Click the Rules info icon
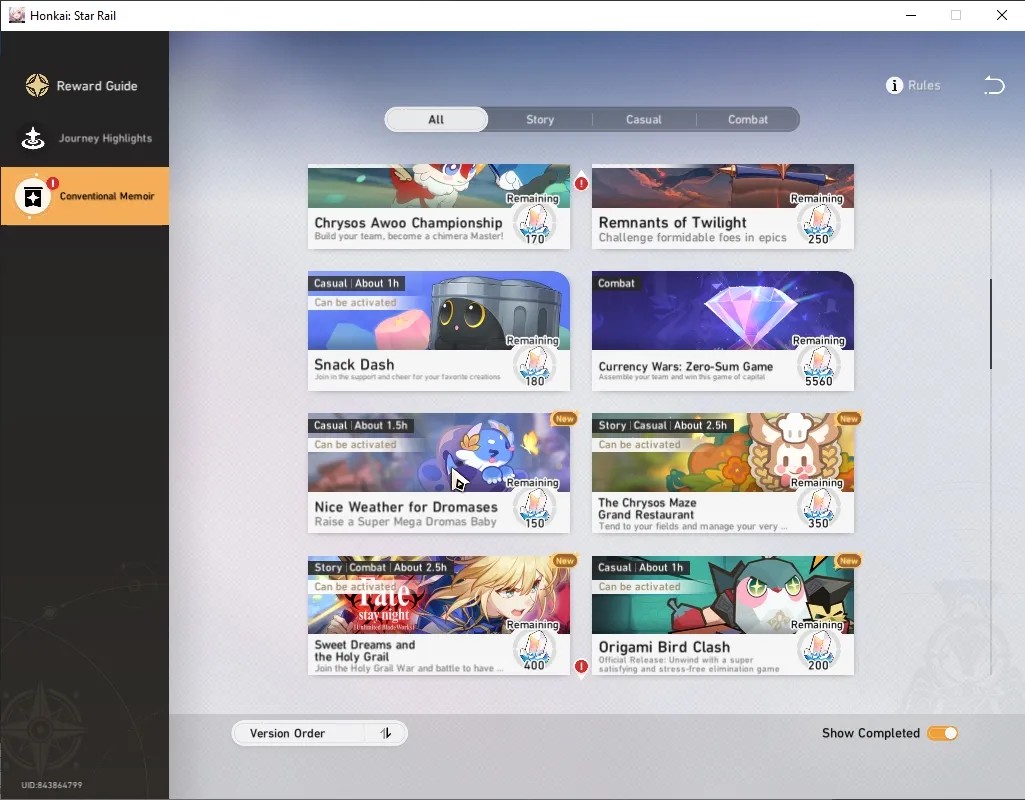The height and width of the screenshot is (800, 1025). (894, 85)
